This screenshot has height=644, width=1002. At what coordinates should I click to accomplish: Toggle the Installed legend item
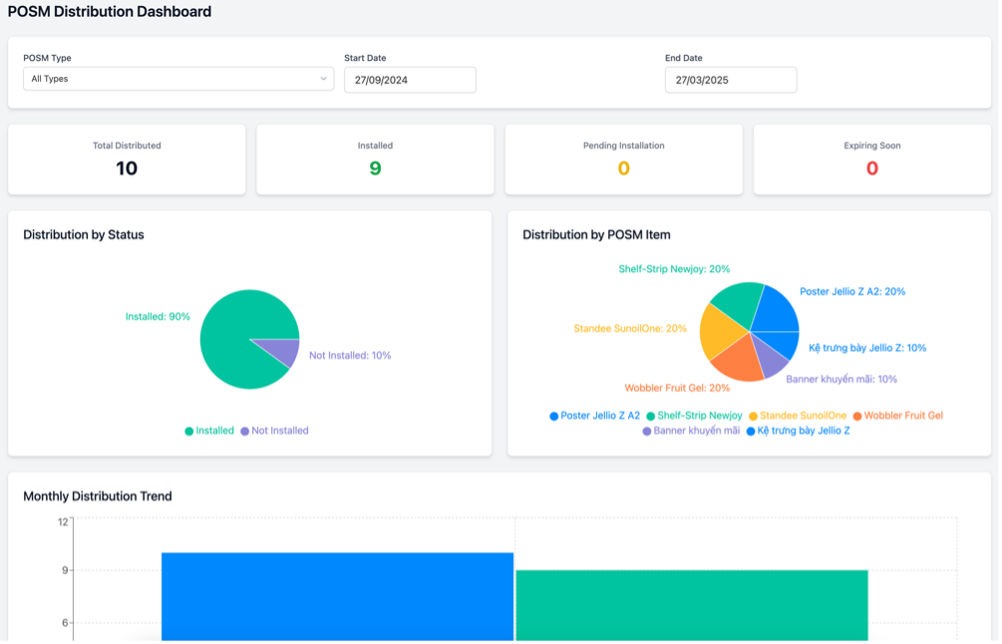point(209,431)
